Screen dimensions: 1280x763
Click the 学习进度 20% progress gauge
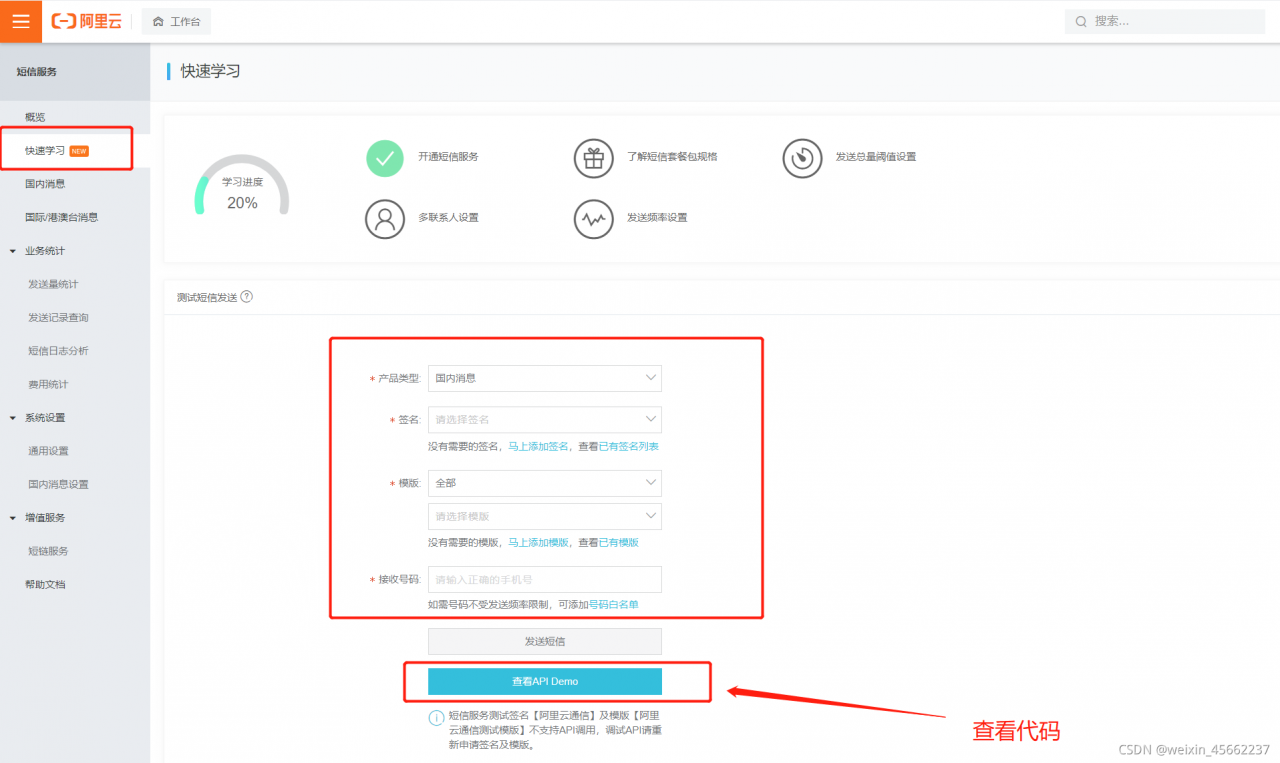pyautogui.click(x=242, y=186)
